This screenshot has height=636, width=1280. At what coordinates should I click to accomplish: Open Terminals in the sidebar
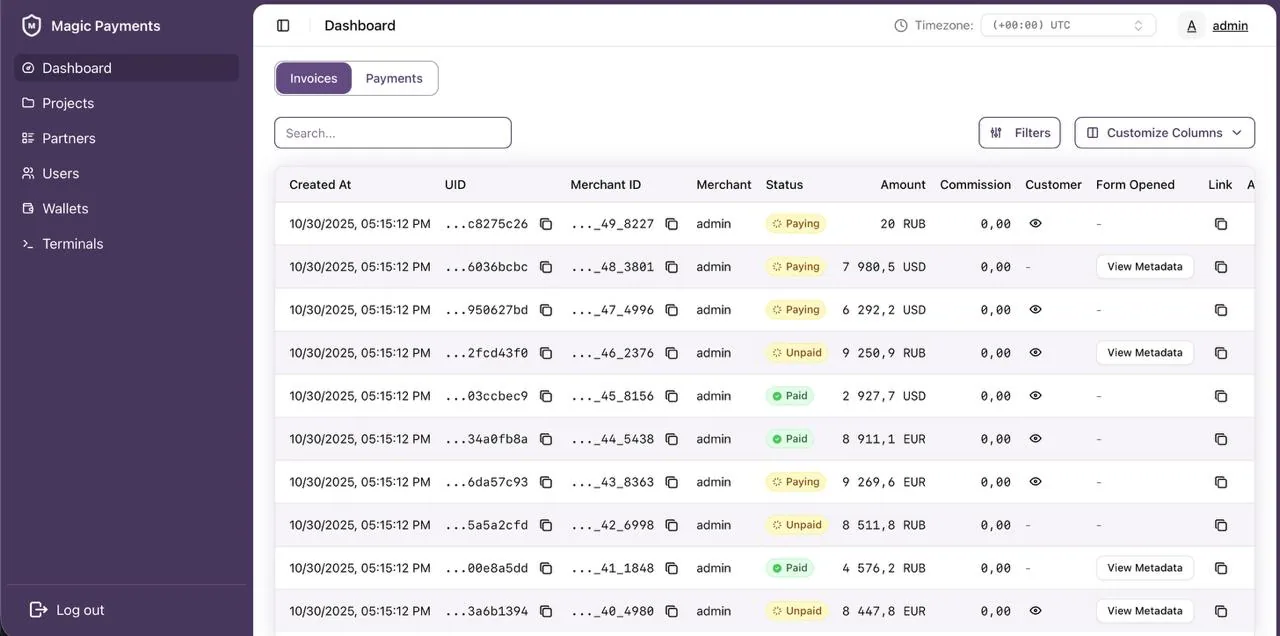[x=126, y=244]
